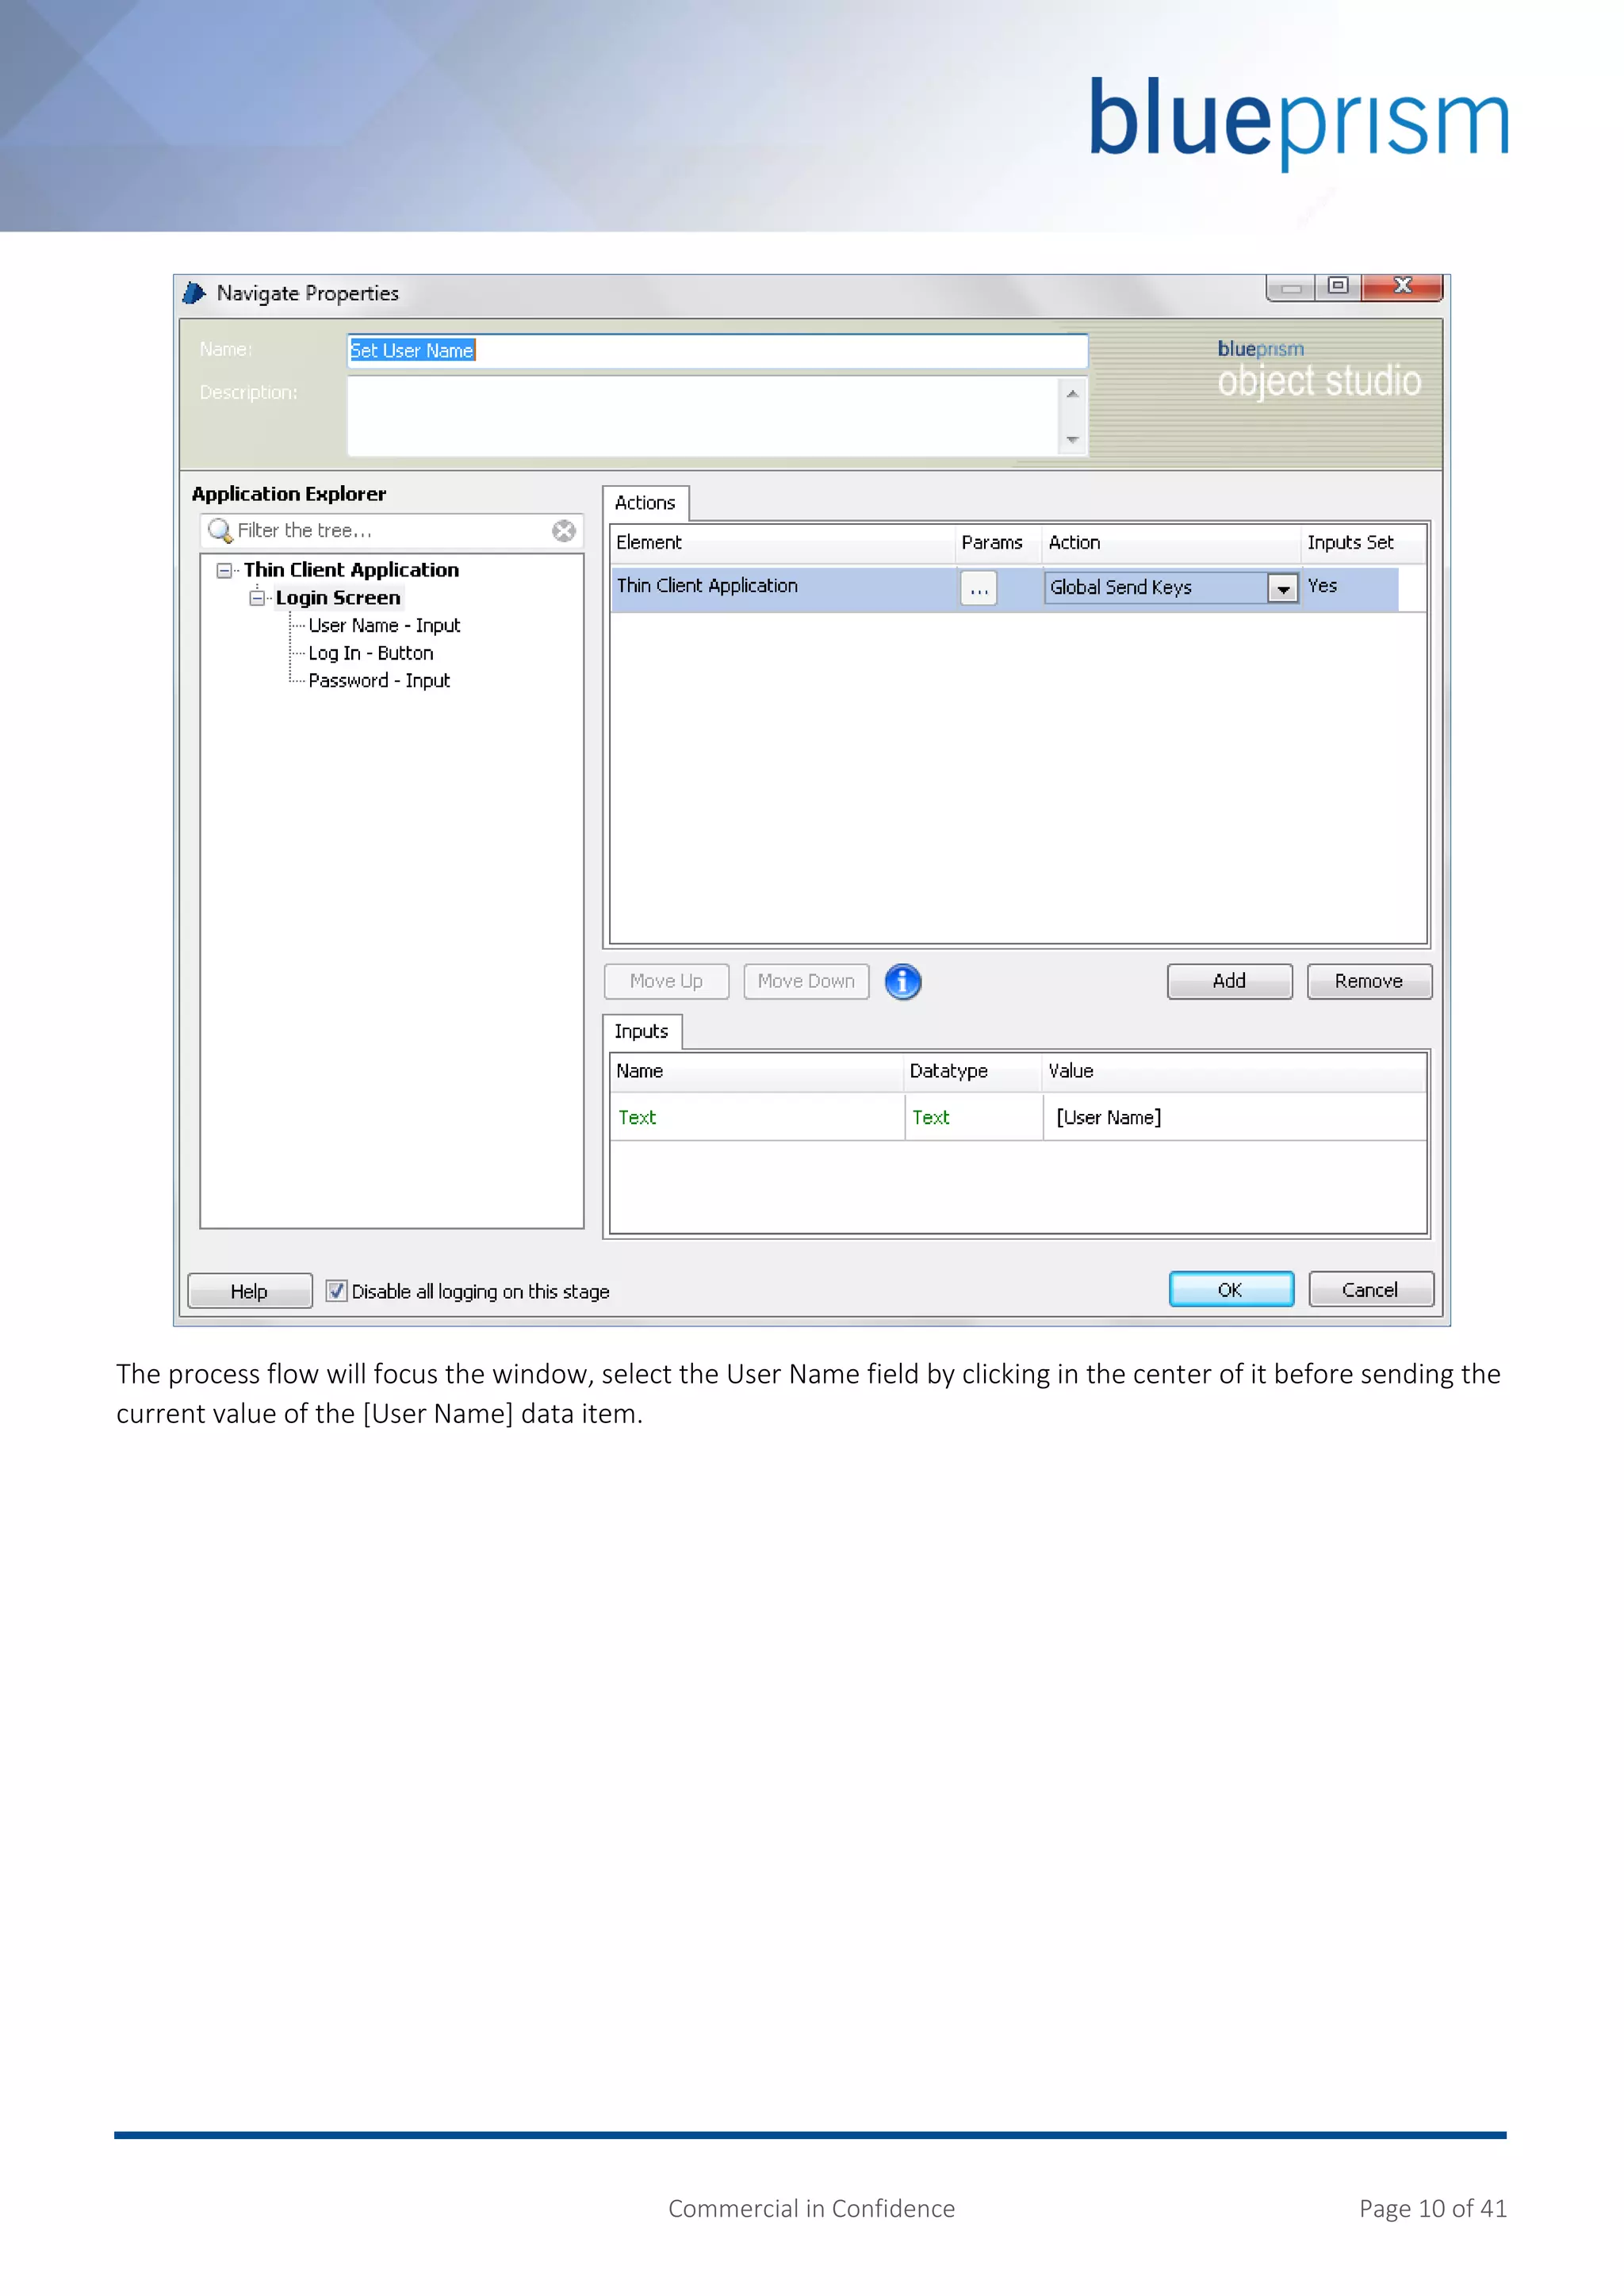Click the green Text name cell in Inputs
This screenshot has height=2296, width=1624.
tap(757, 1117)
